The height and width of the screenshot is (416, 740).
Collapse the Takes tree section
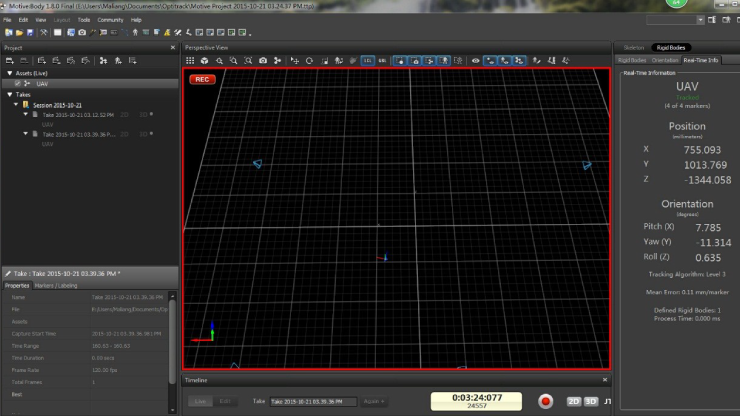8,95
